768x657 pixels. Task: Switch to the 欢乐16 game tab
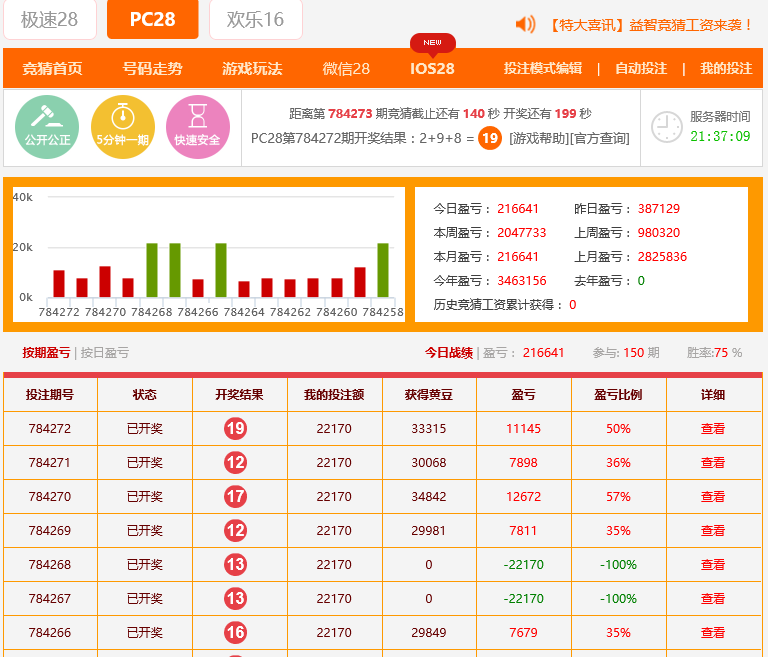255,19
